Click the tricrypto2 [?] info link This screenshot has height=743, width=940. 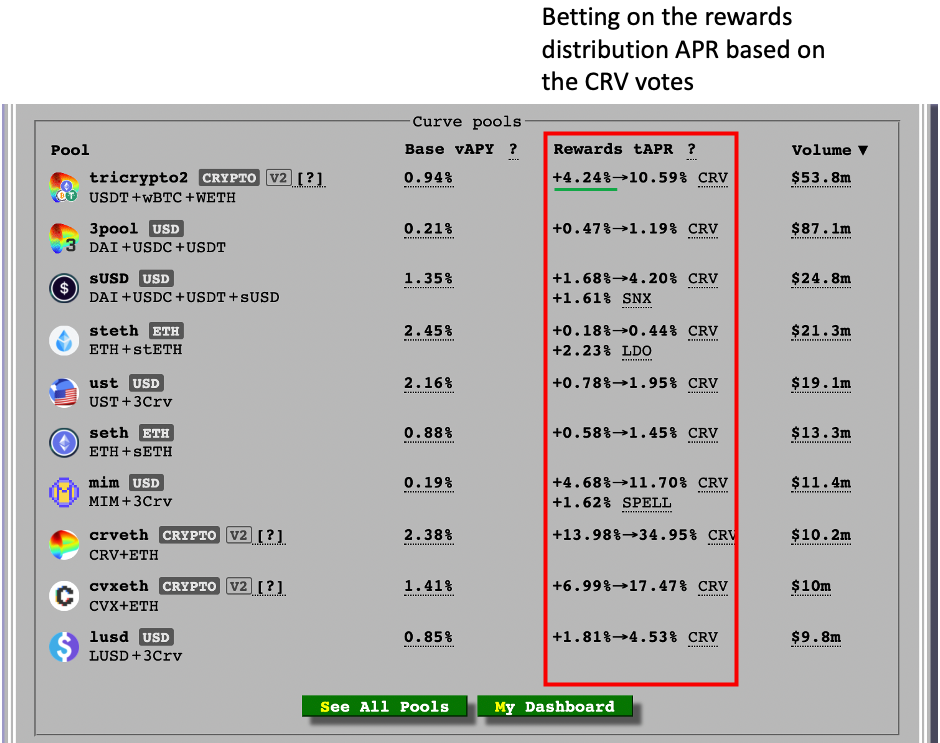310,178
